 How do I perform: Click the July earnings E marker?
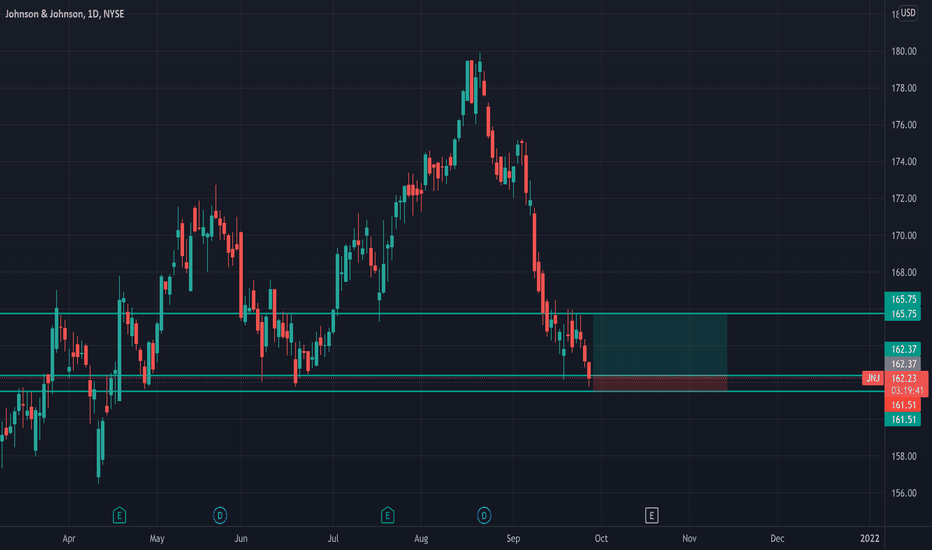tap(388, 515)
